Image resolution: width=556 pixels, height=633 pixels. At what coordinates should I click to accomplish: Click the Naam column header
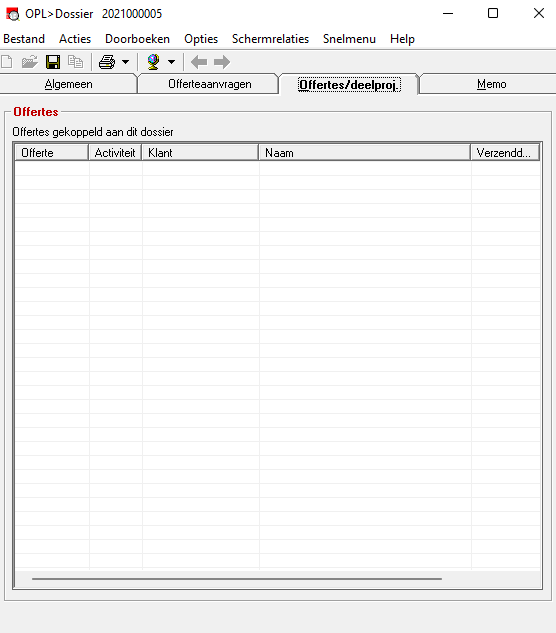[x=365, y=153]
